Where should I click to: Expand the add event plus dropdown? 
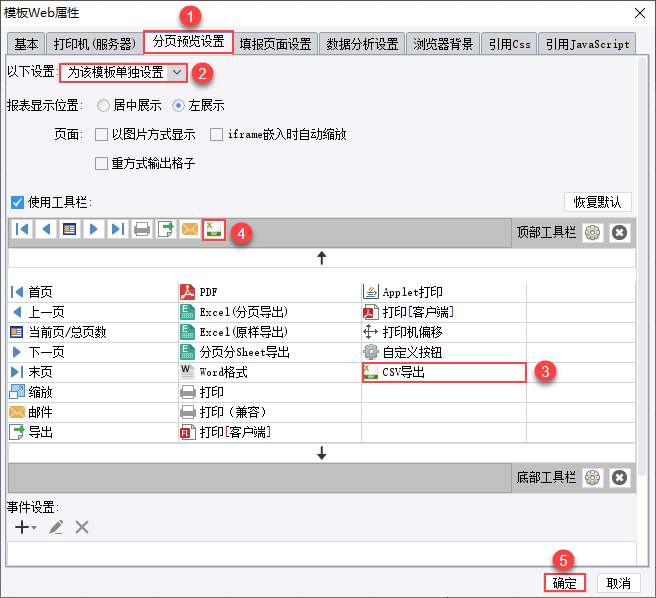[x=26, y=527]
